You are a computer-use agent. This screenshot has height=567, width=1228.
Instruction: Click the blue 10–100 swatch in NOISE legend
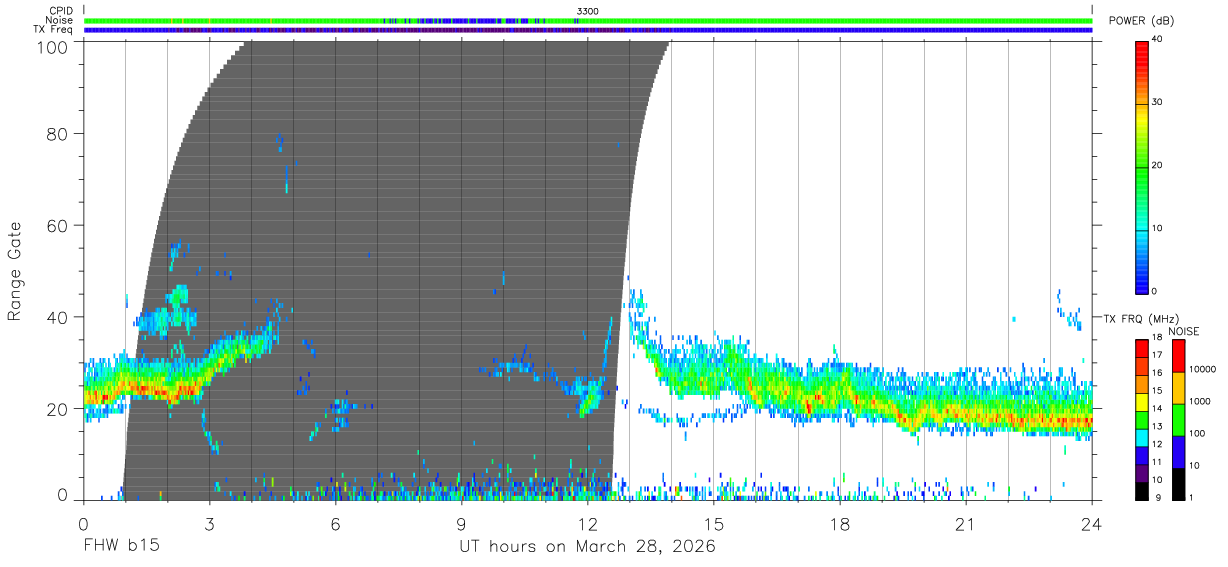pyautogui.click(x=1178, y=451)
